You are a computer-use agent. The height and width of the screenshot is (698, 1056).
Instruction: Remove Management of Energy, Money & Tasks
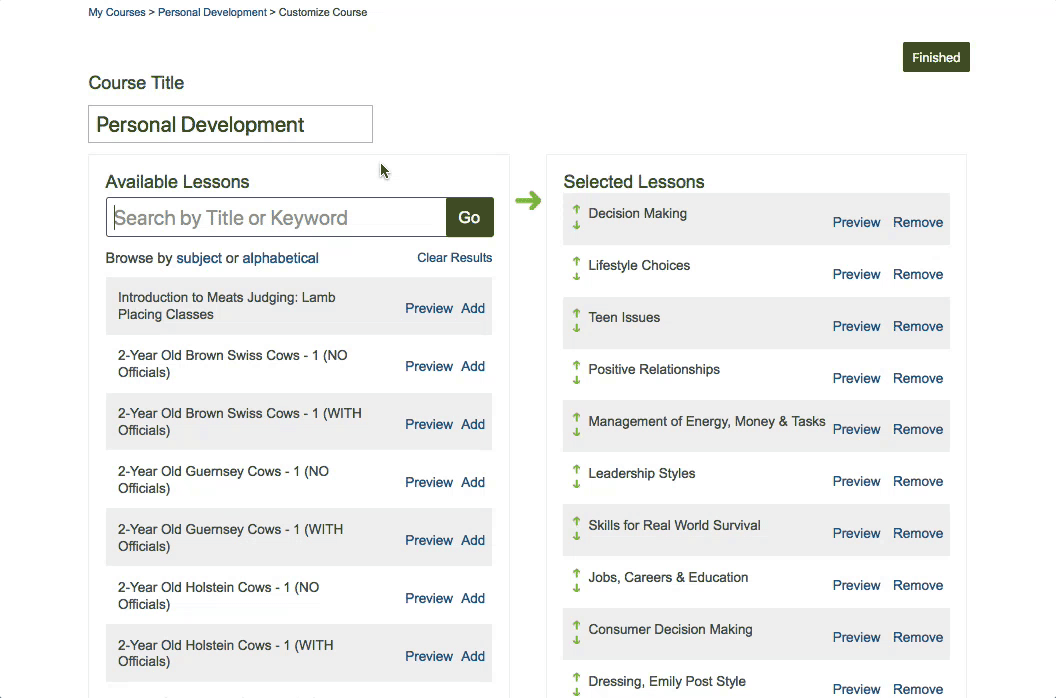click(x=918, y=429)
